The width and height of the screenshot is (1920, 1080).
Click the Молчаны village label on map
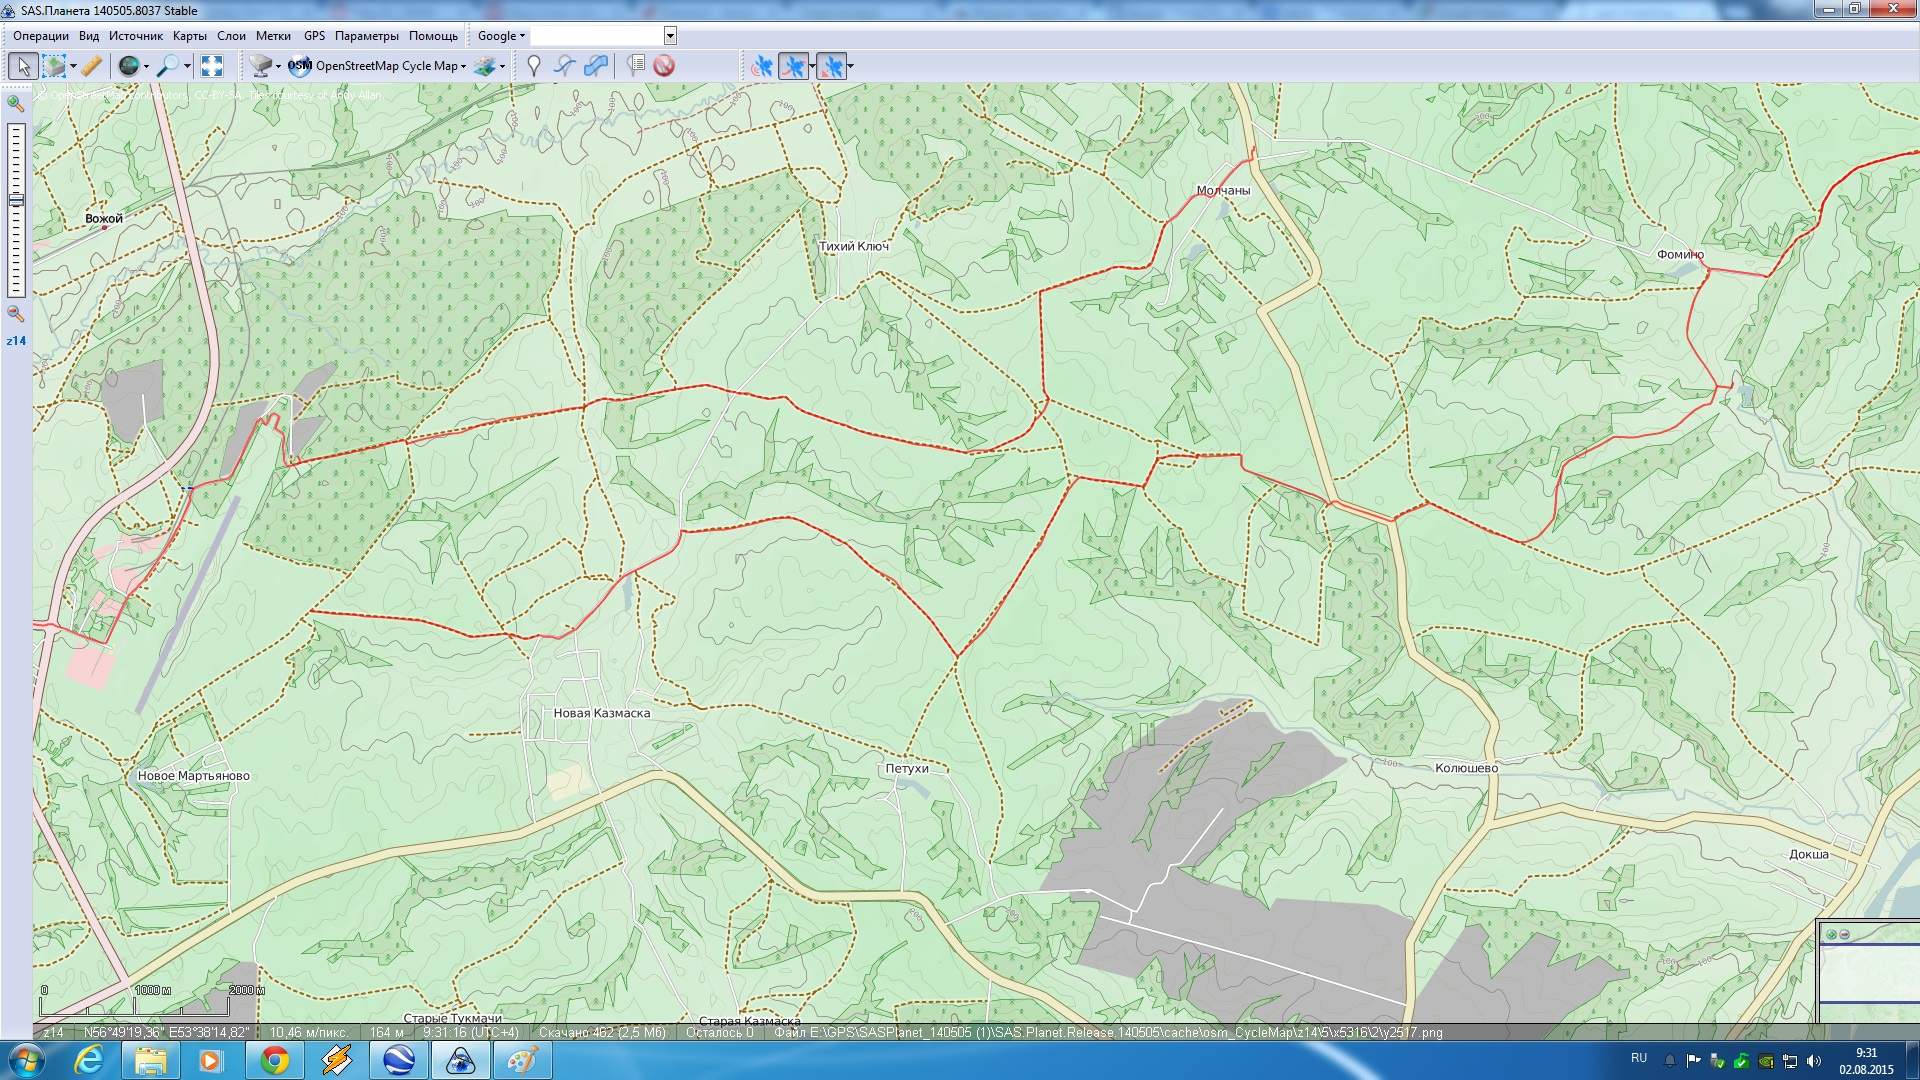(1223, 190)
